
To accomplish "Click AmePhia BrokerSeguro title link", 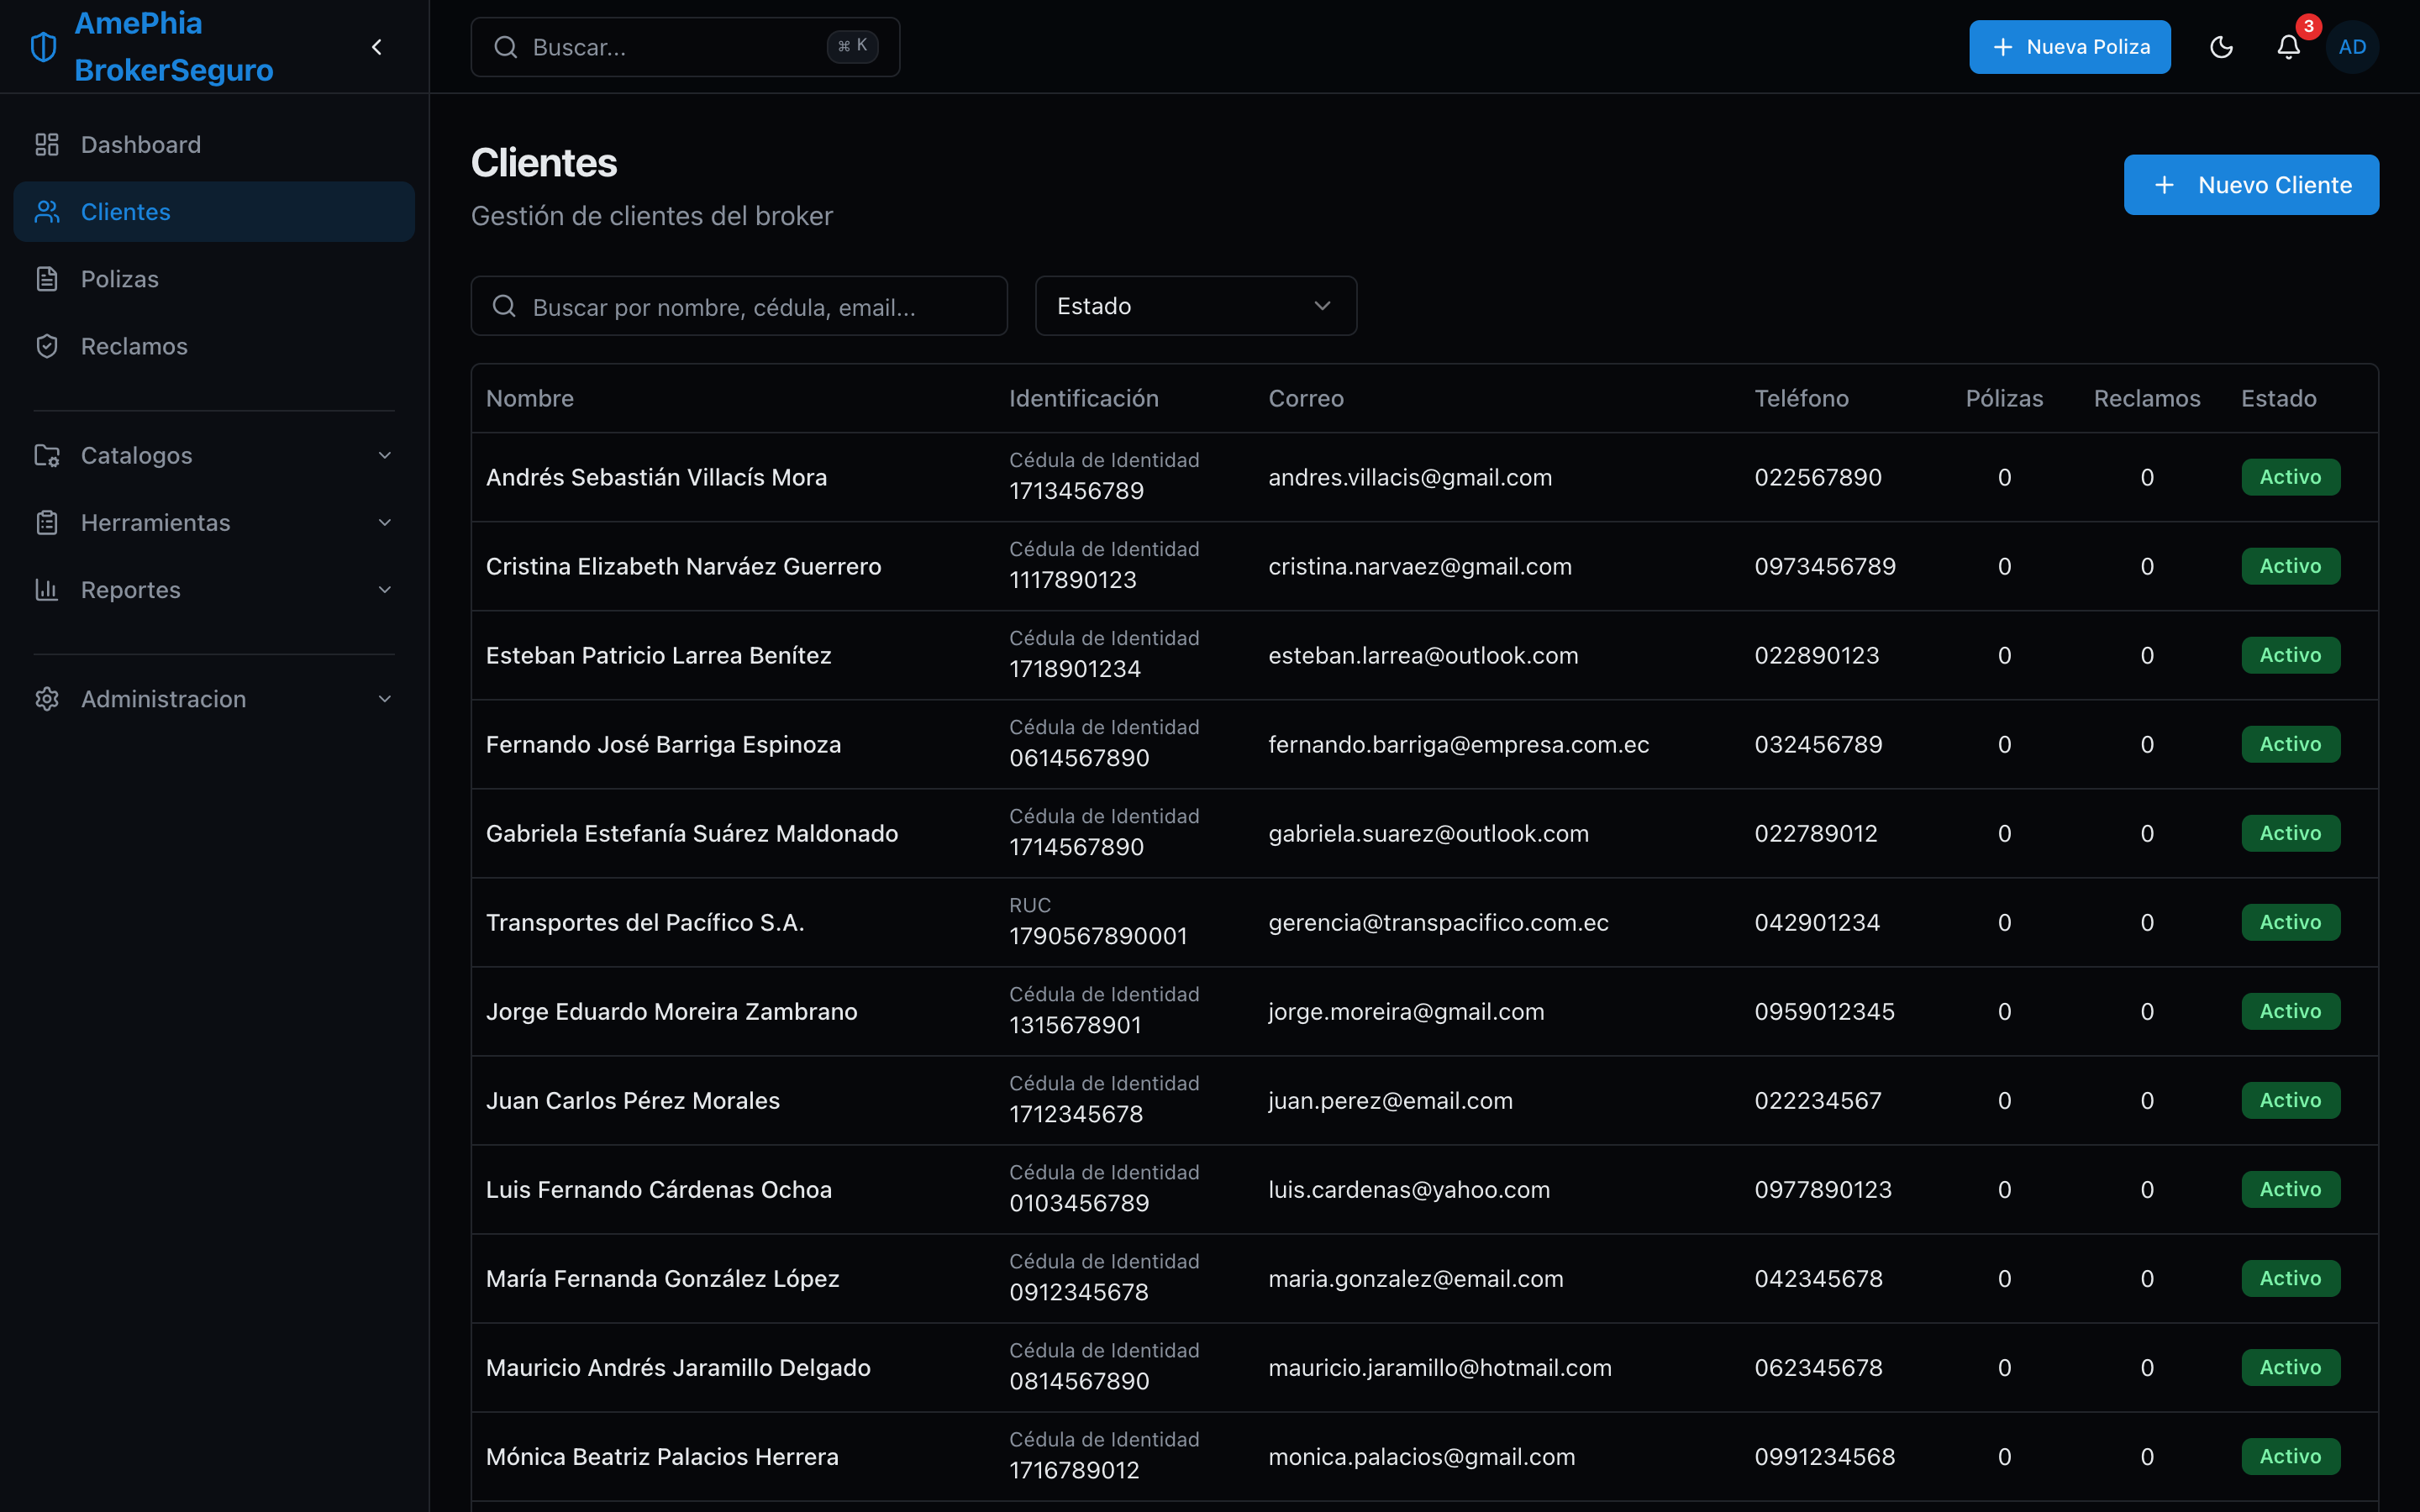I will point(174,47).
